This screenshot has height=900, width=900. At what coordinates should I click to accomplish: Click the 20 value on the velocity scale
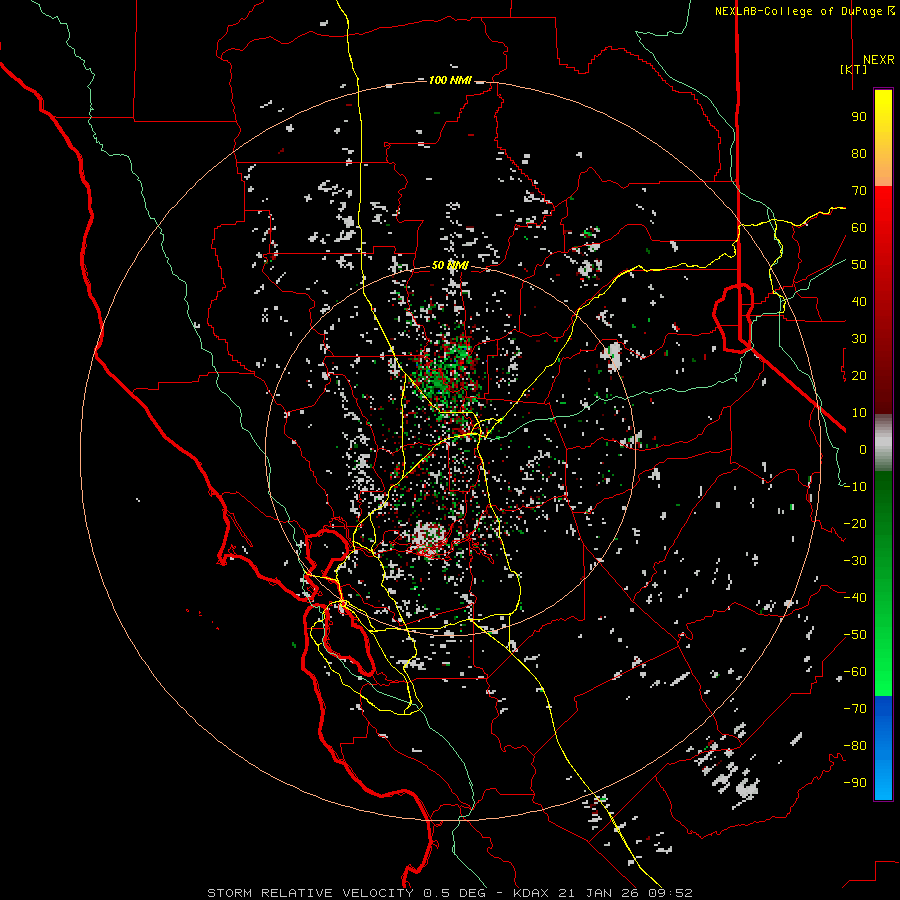pos(859,375)
